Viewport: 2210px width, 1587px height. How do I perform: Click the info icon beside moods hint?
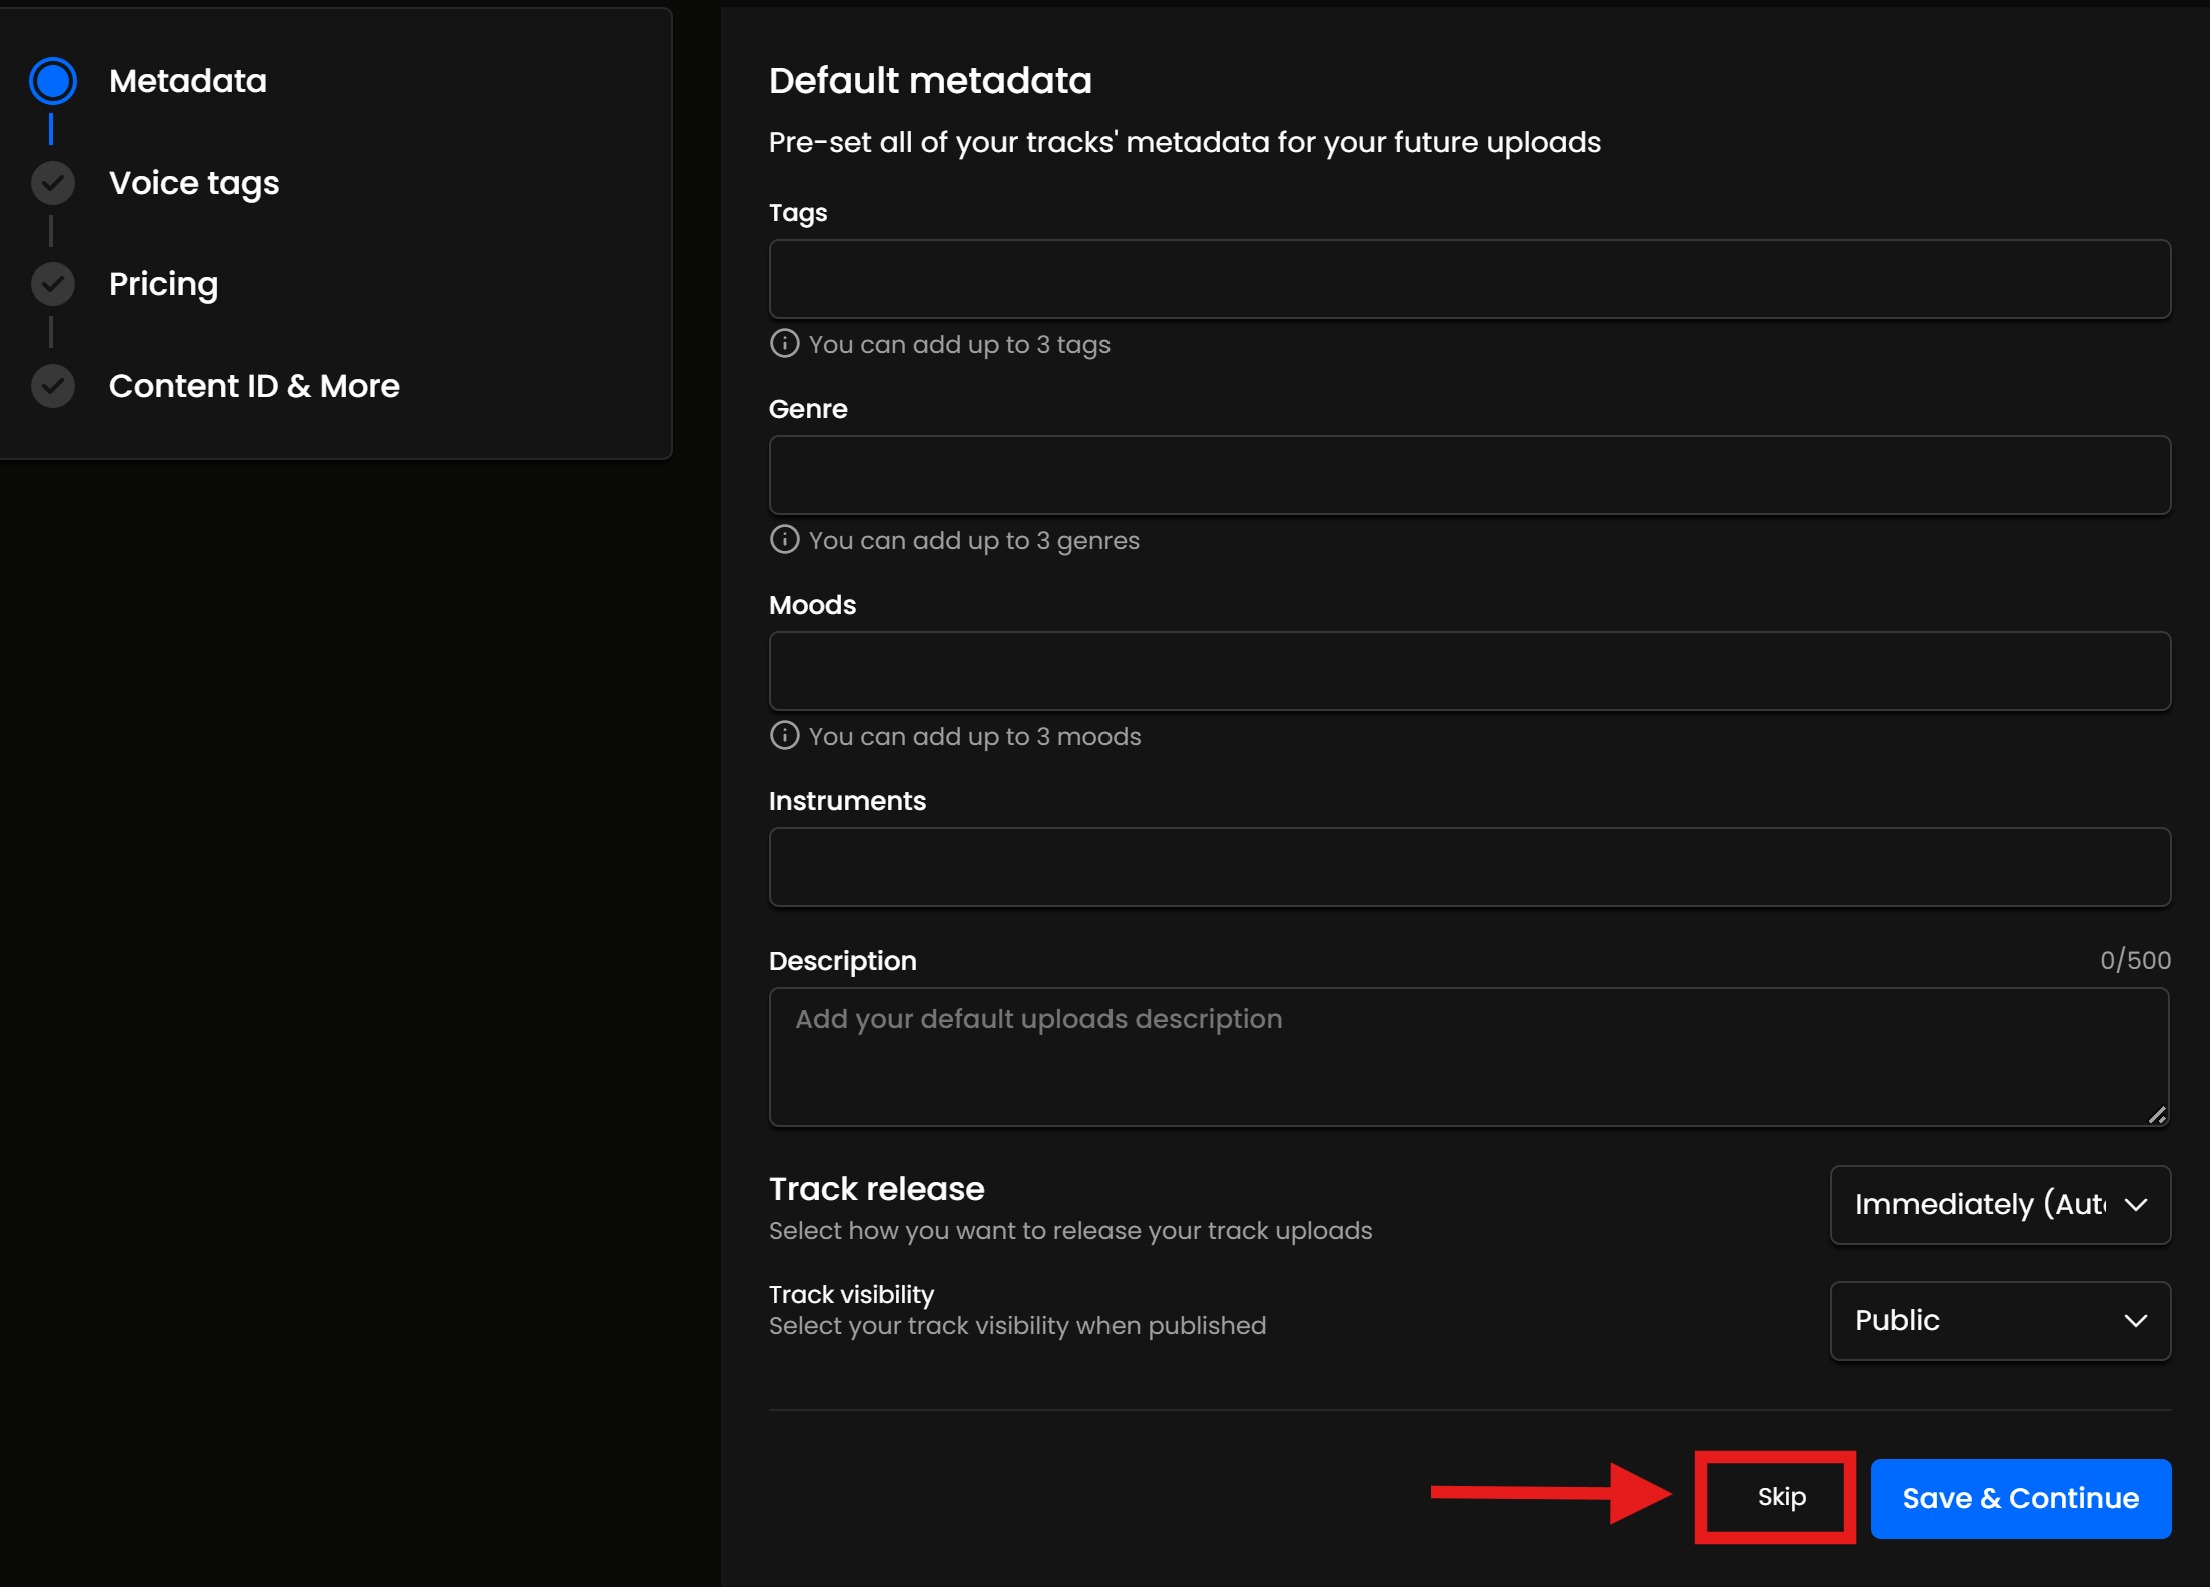pos(784,736)
